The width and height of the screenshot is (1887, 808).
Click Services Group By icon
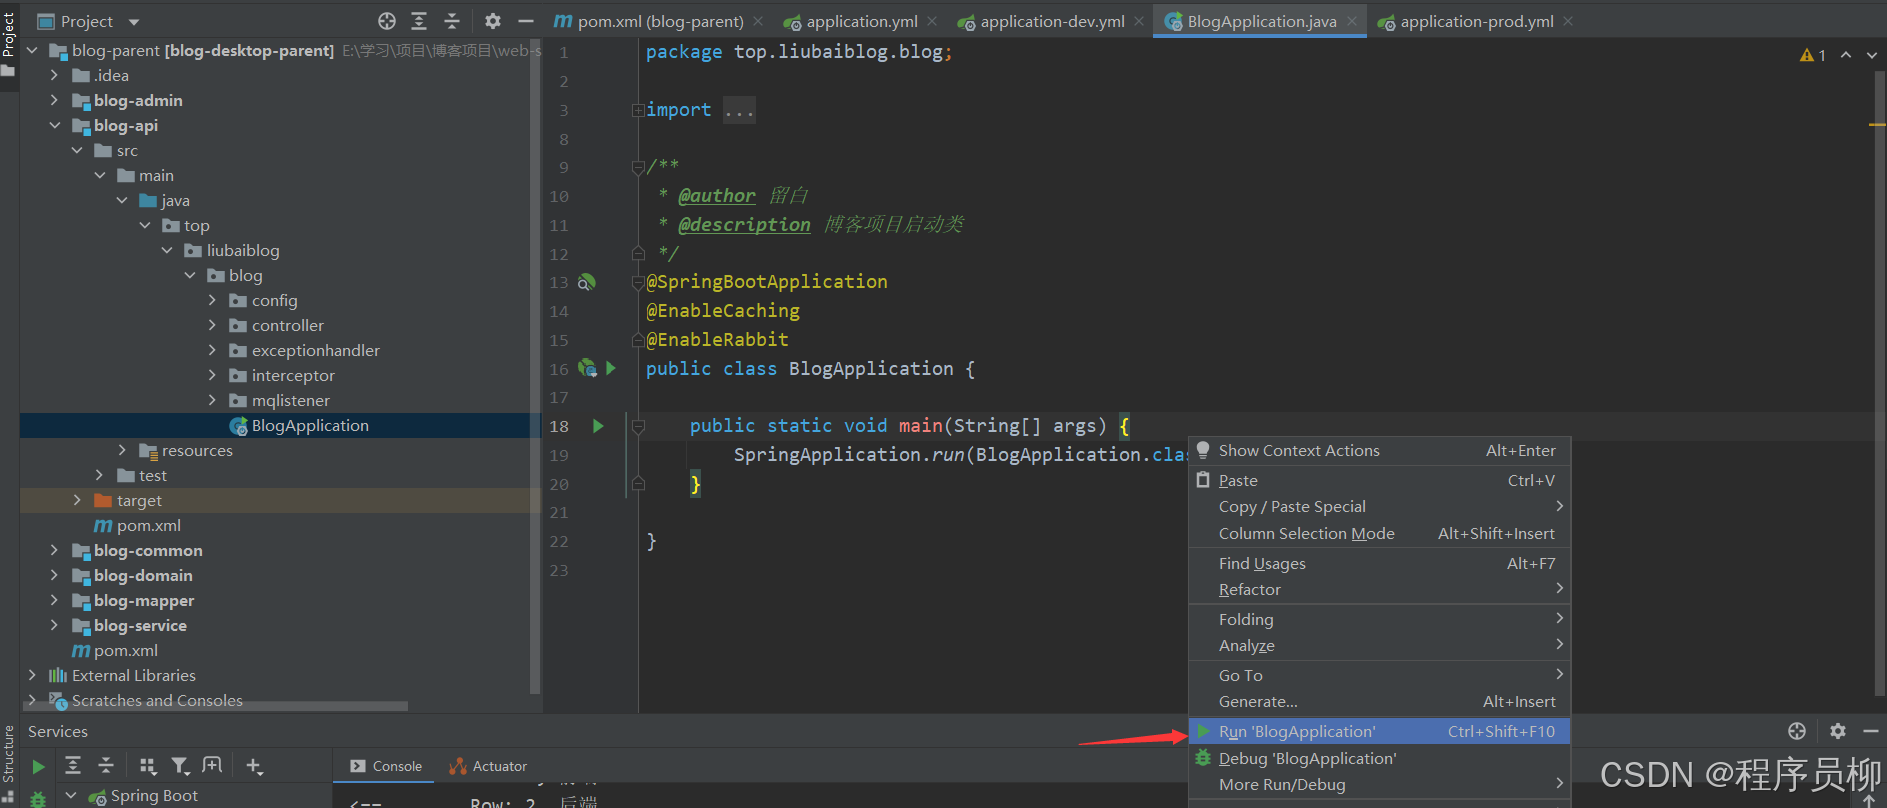tap(148, 765)
